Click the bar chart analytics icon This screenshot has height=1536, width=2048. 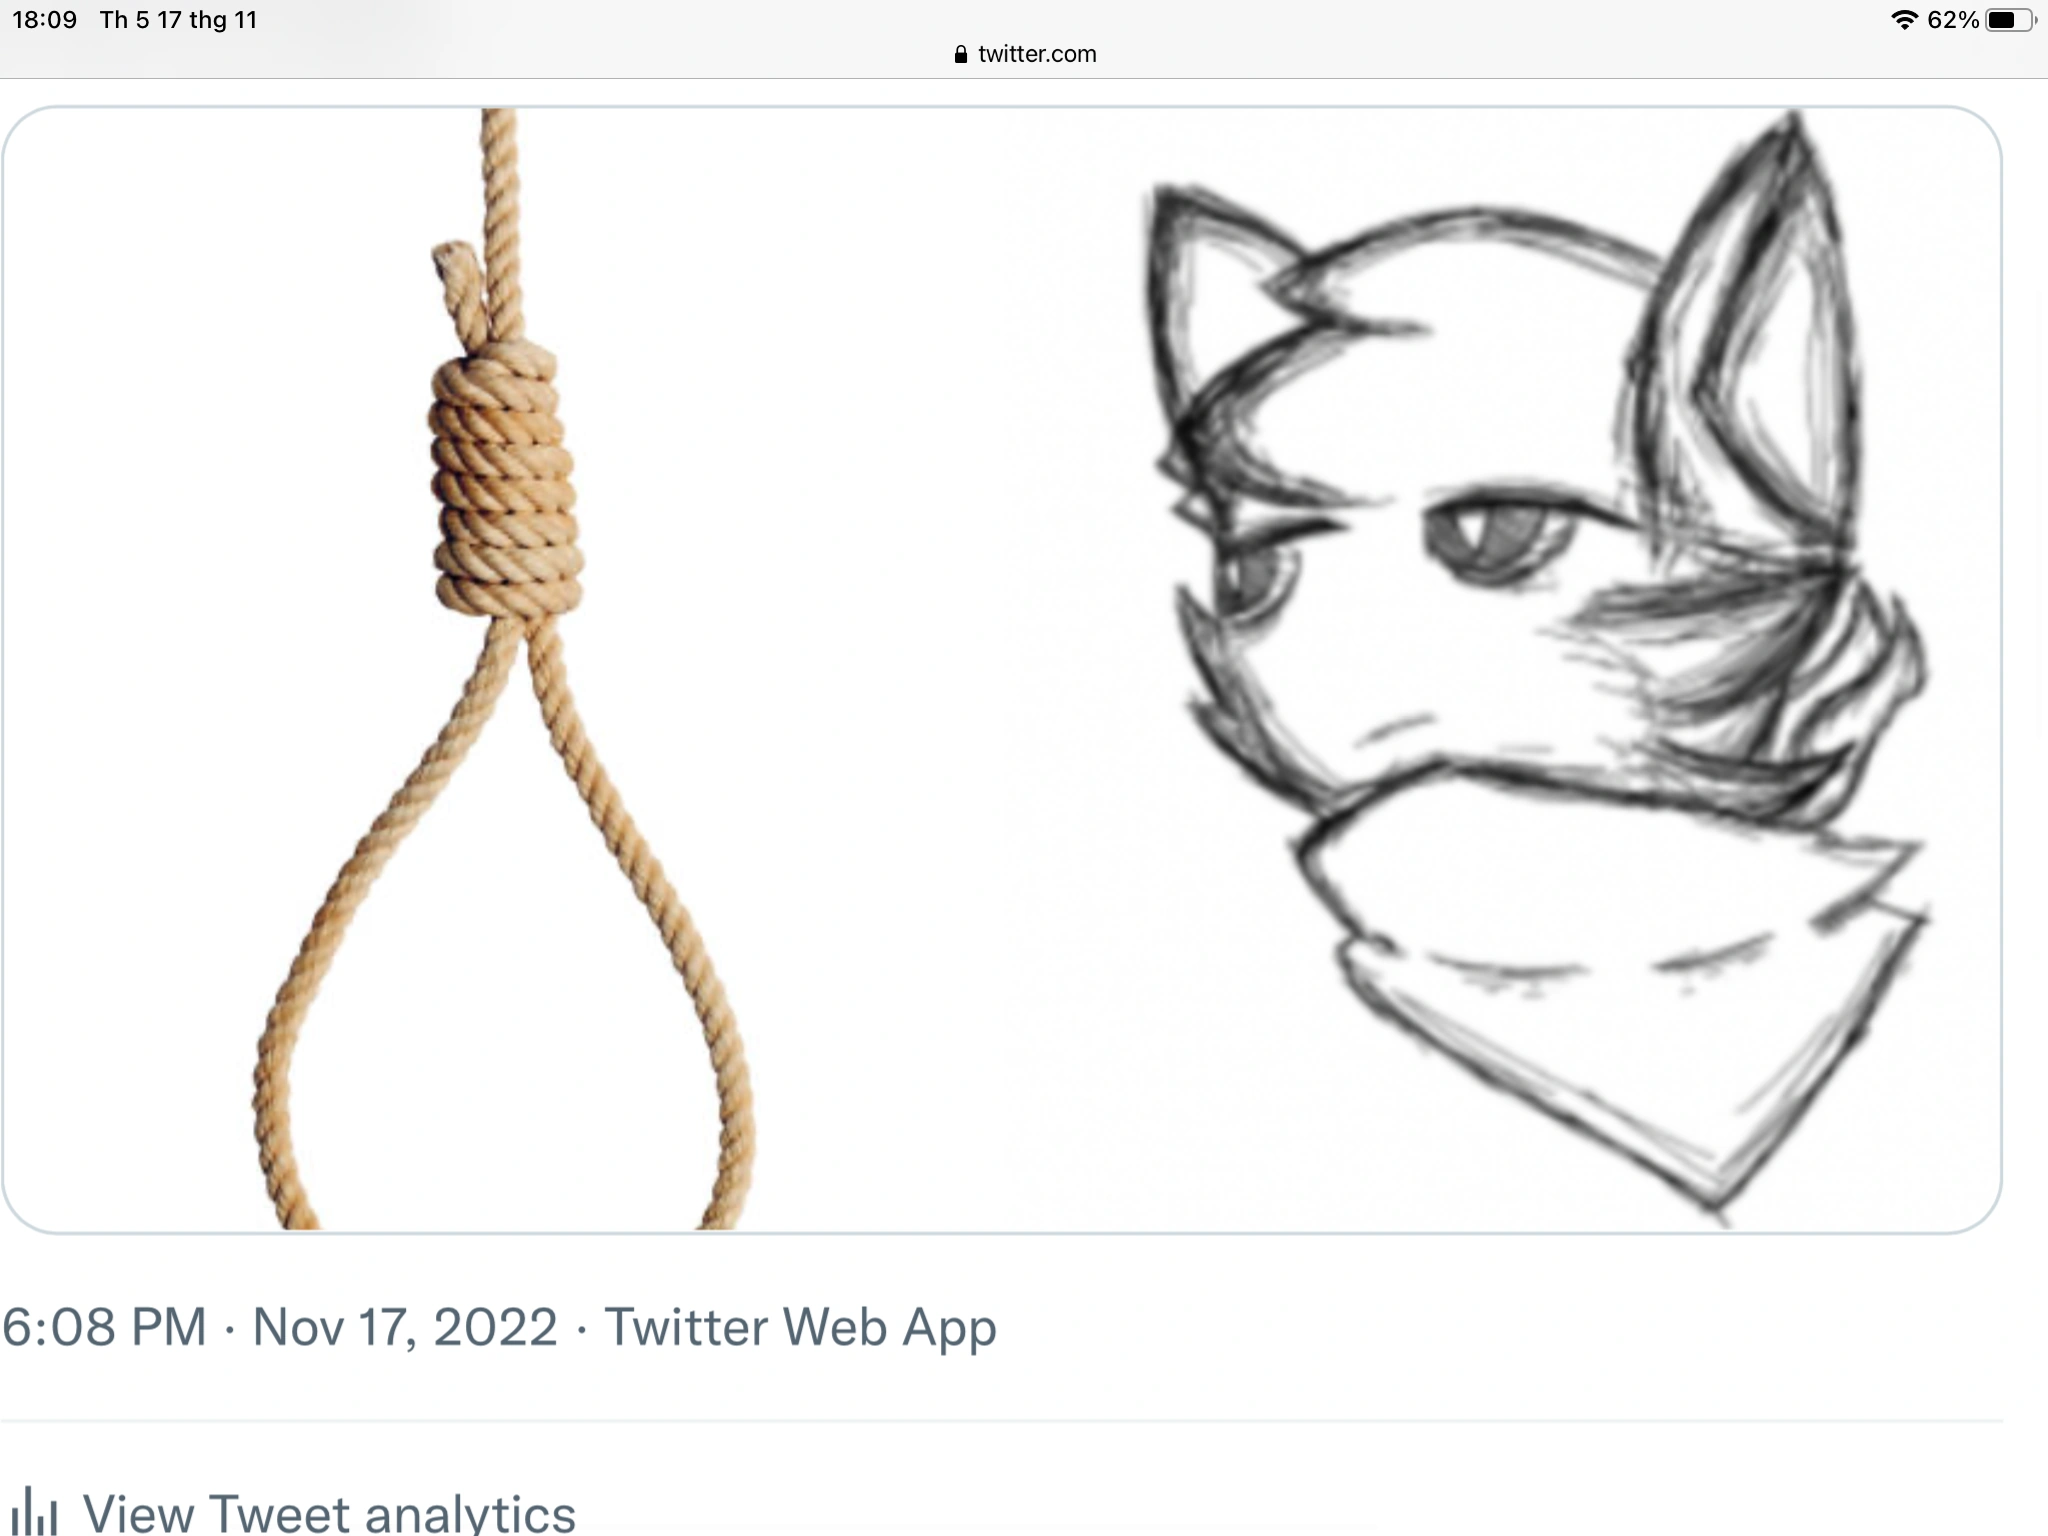tap(34, 1512)
